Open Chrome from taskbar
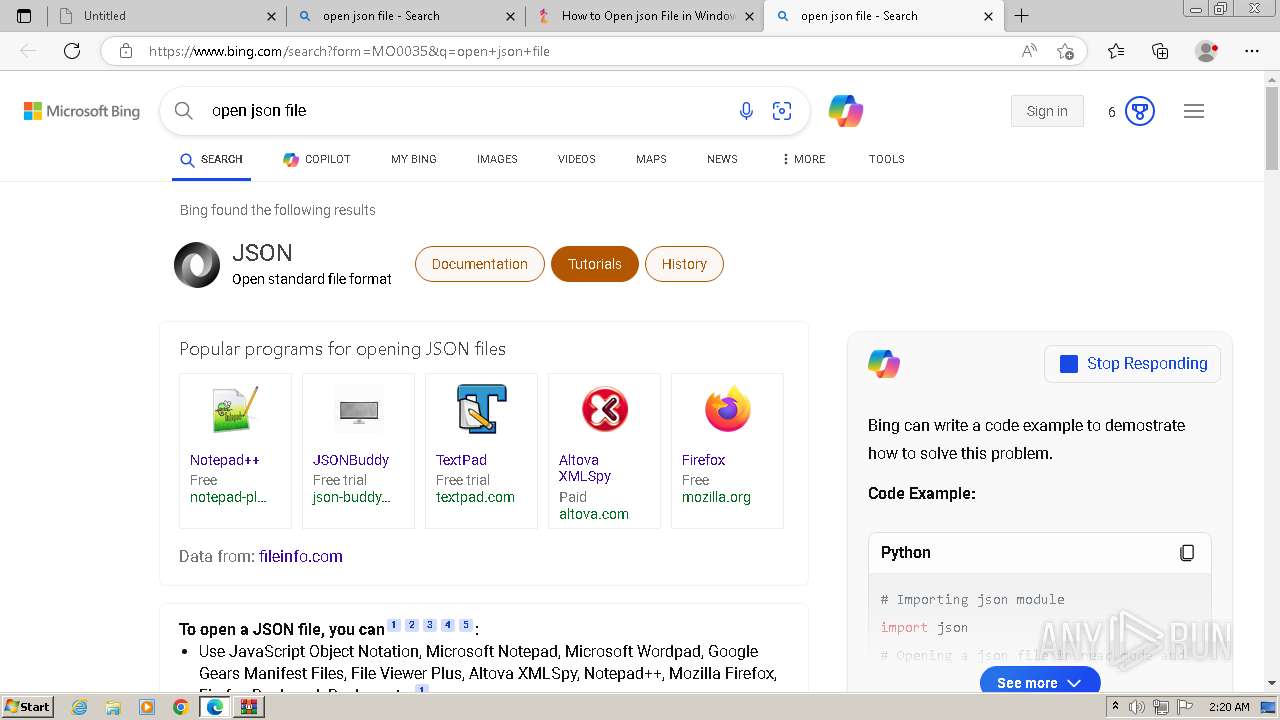Image resolution: width=1280 pixels, height=720 pixels. (180, 707)
